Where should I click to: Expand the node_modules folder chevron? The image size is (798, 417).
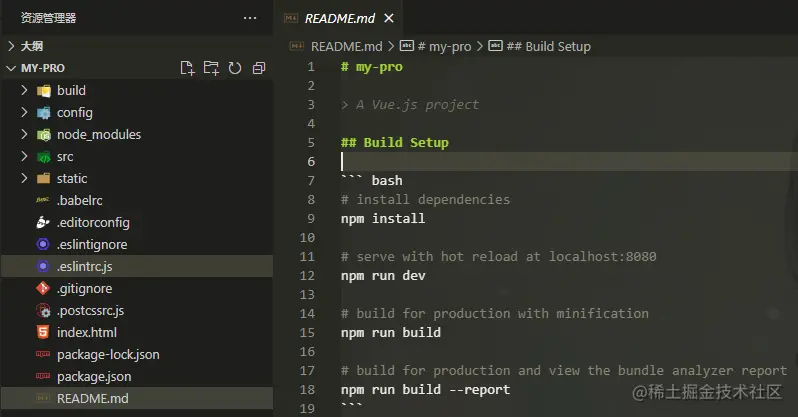tap(24, 134)
